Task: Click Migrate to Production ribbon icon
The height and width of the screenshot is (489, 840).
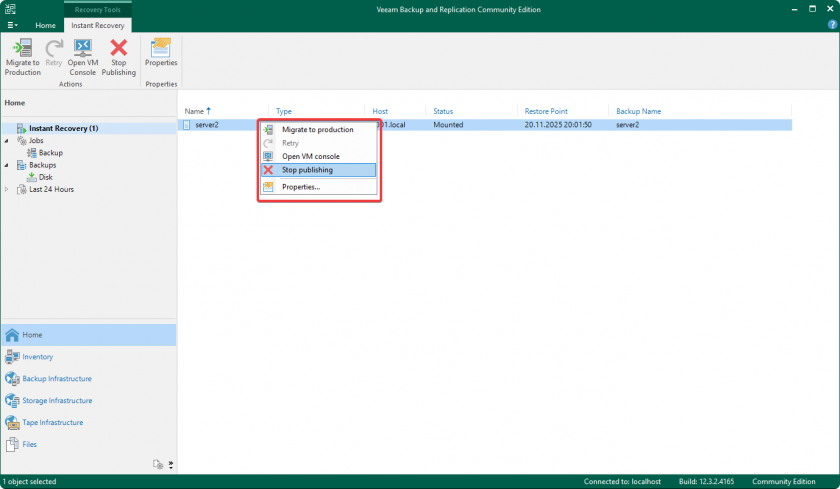Action: pos(22,57)
